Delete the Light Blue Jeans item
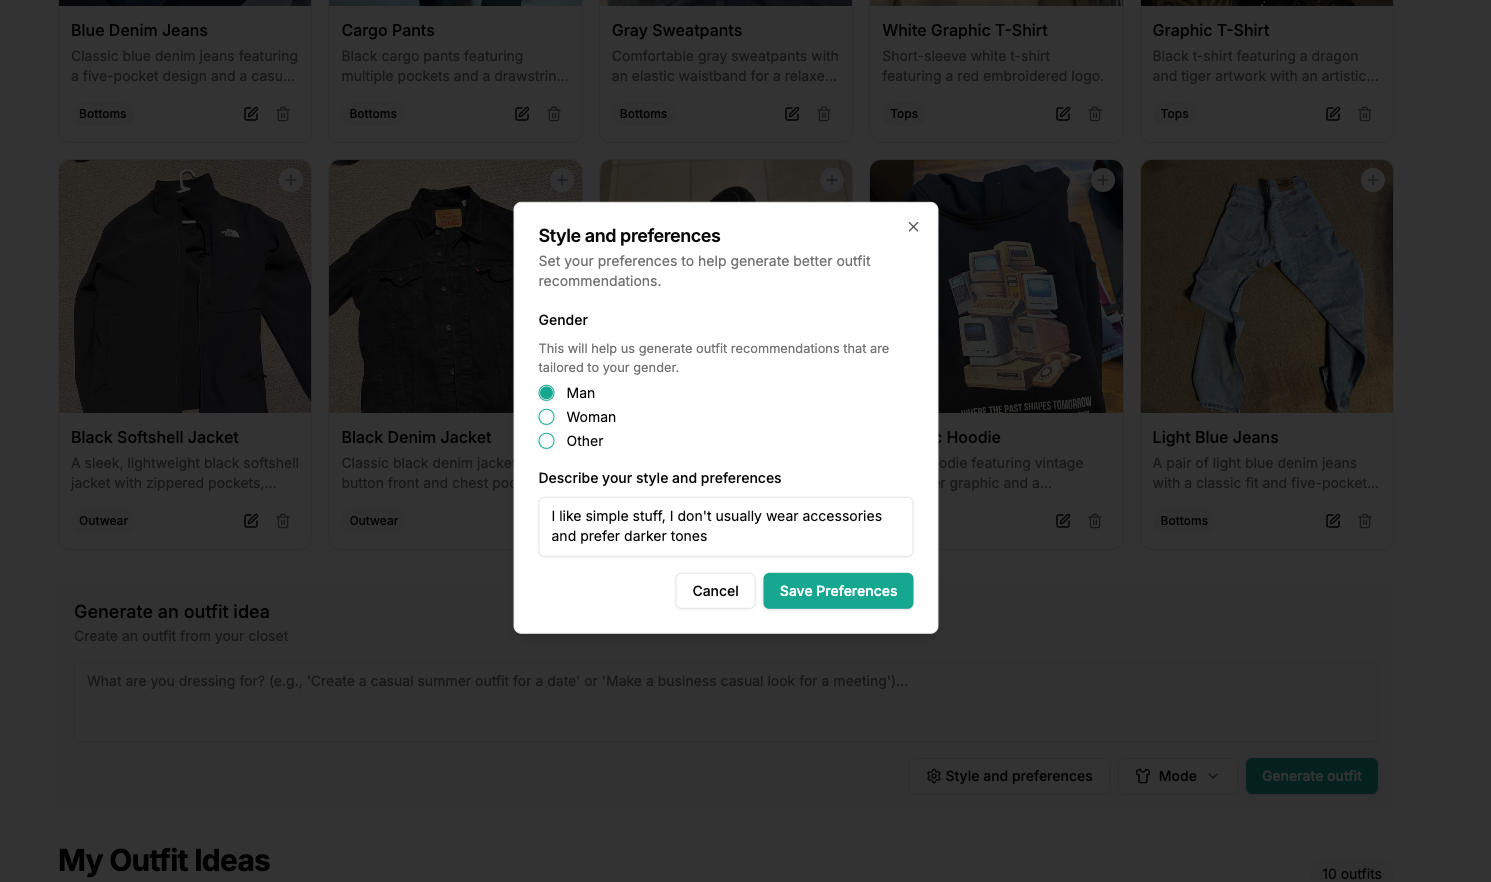The width and height of the screenshot is (1491, 882). pos(1365,521)
